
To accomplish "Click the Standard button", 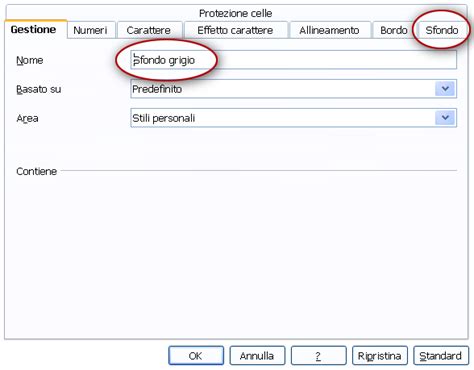I will click(441, 356).
